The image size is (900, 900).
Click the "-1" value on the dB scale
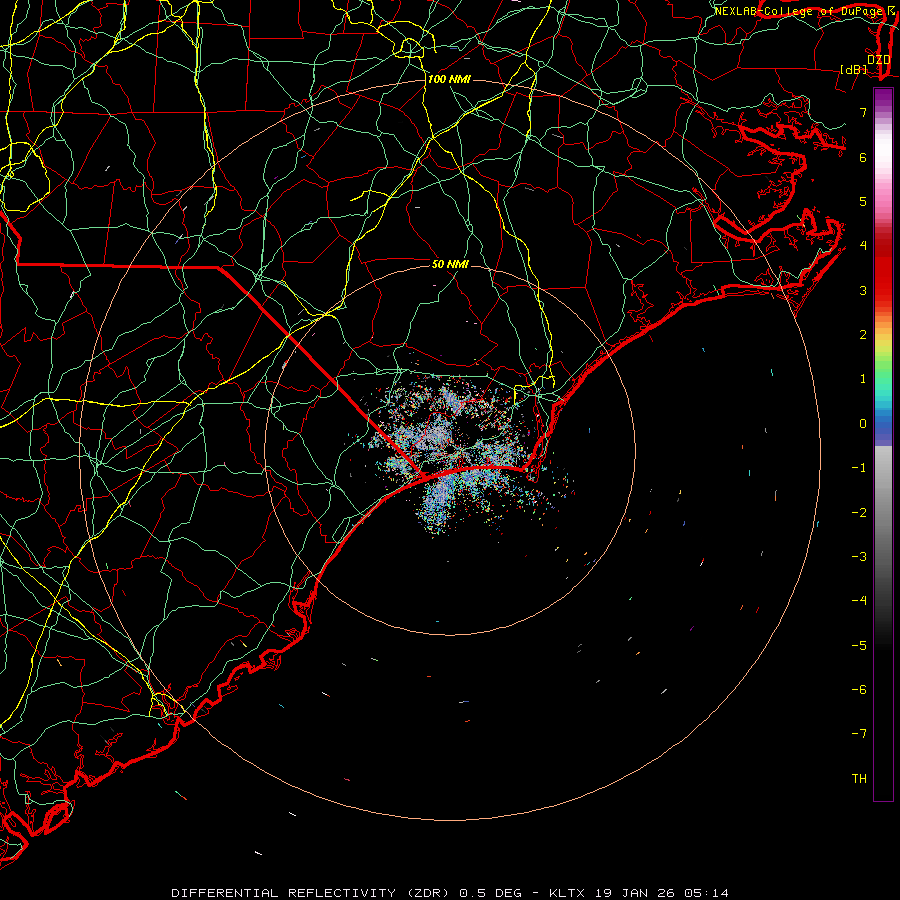859,468
